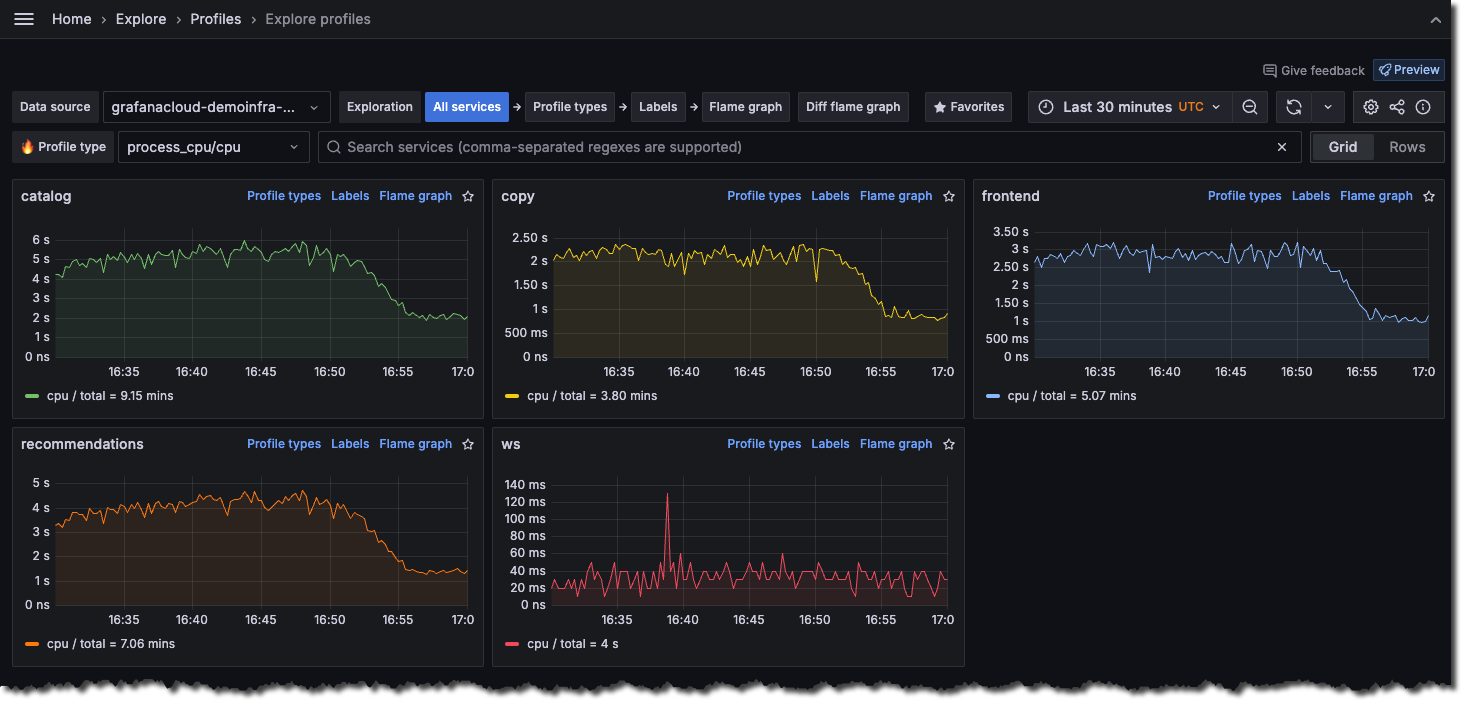
Task: Expand the process_cpu/cpu profile type dropdown
Action: tap(213, 147)
